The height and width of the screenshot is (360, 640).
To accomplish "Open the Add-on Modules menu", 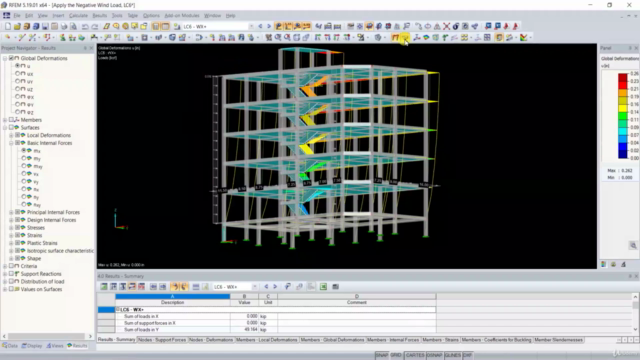I will 182,16.
